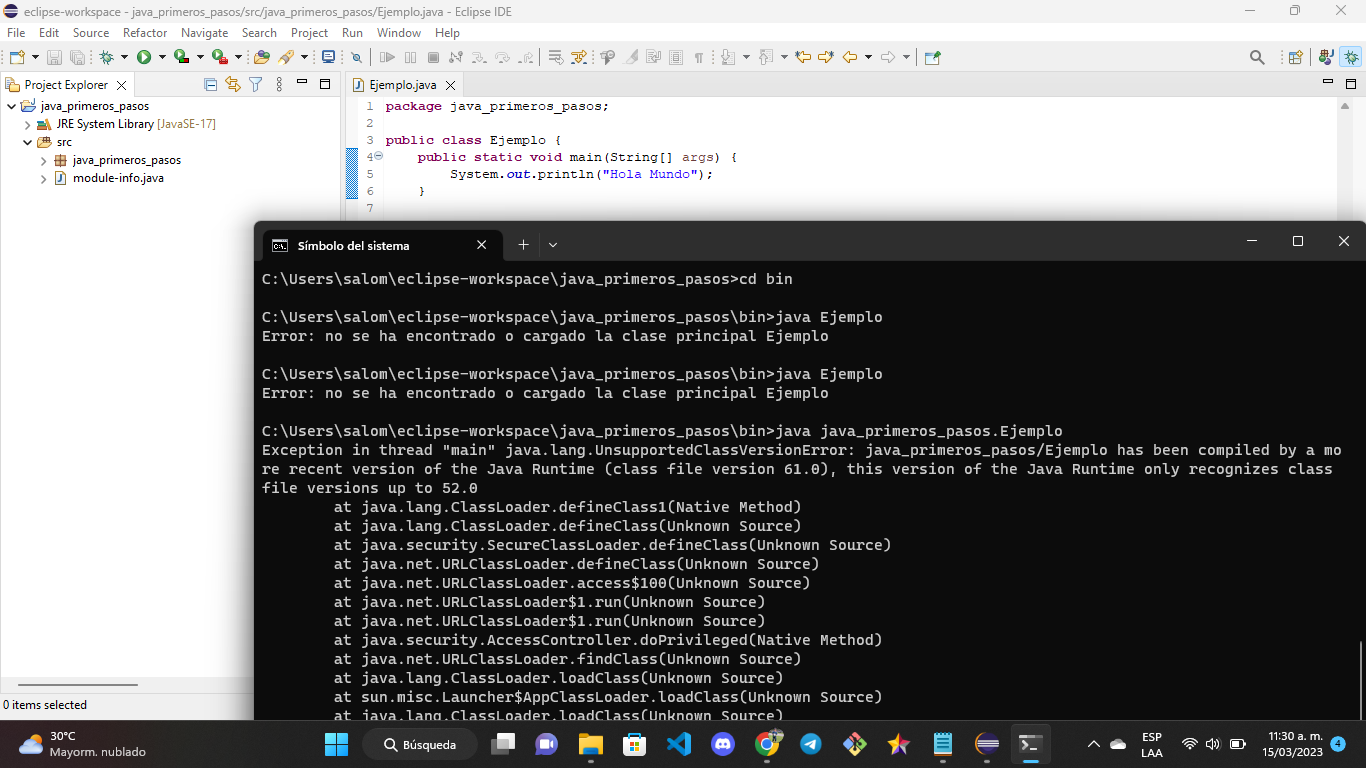The image size is (1366, 768).
Task: Open Project Explorer View Menu (three dots)
Action: 279,85
